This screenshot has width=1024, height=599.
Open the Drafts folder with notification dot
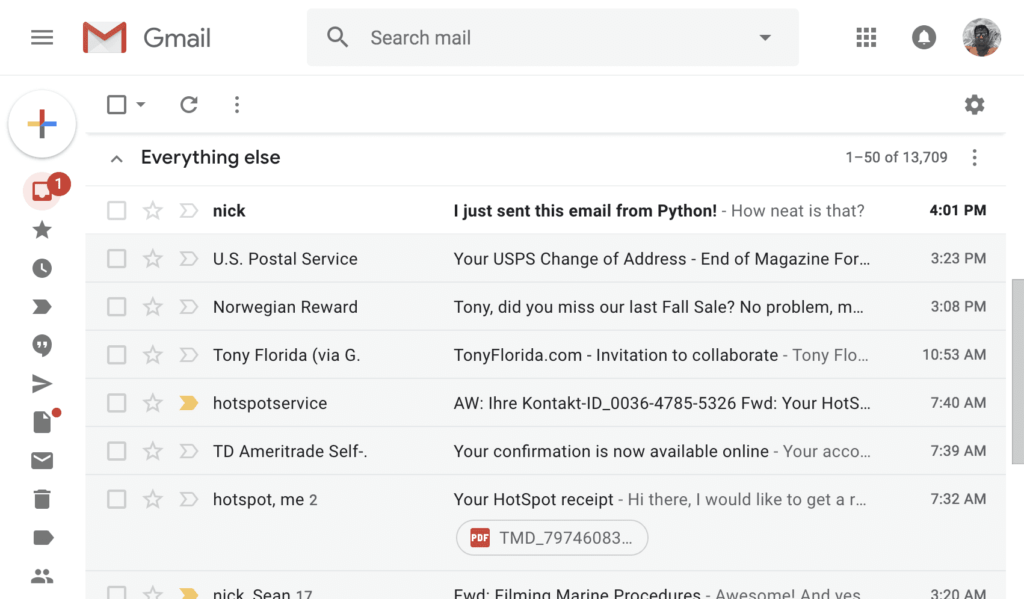(x=42, y=422)
